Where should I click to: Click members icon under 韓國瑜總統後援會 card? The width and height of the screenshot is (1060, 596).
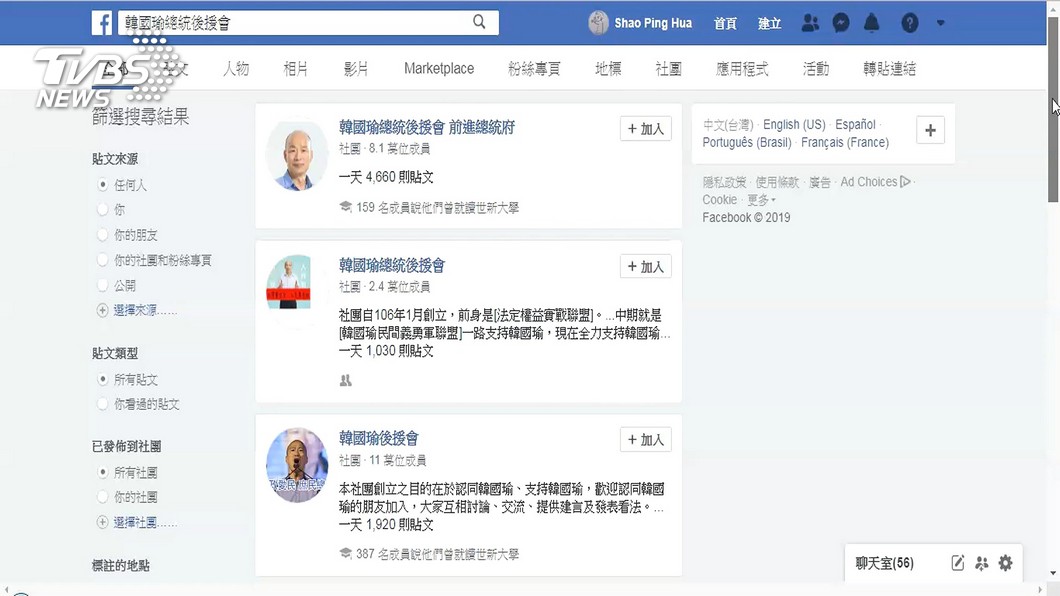[x=345, y=380]
